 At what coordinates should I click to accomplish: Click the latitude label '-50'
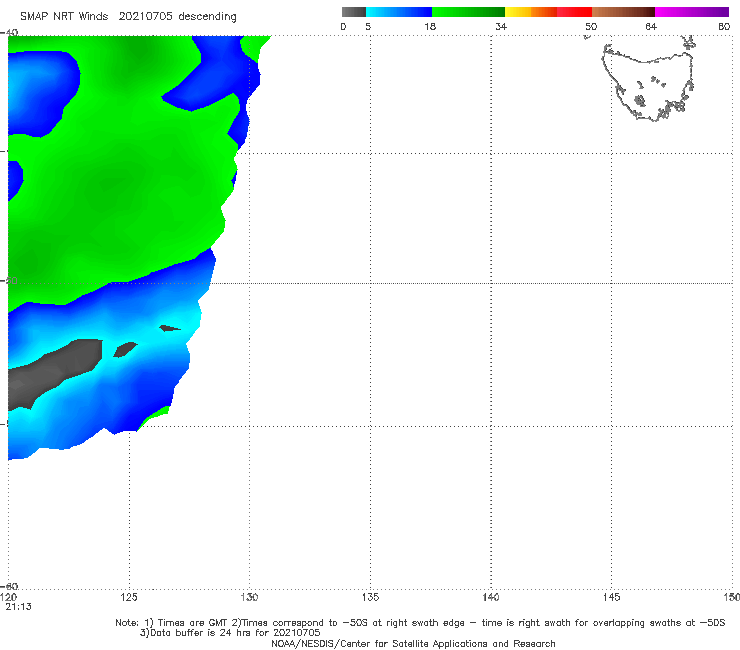(9, 281)
